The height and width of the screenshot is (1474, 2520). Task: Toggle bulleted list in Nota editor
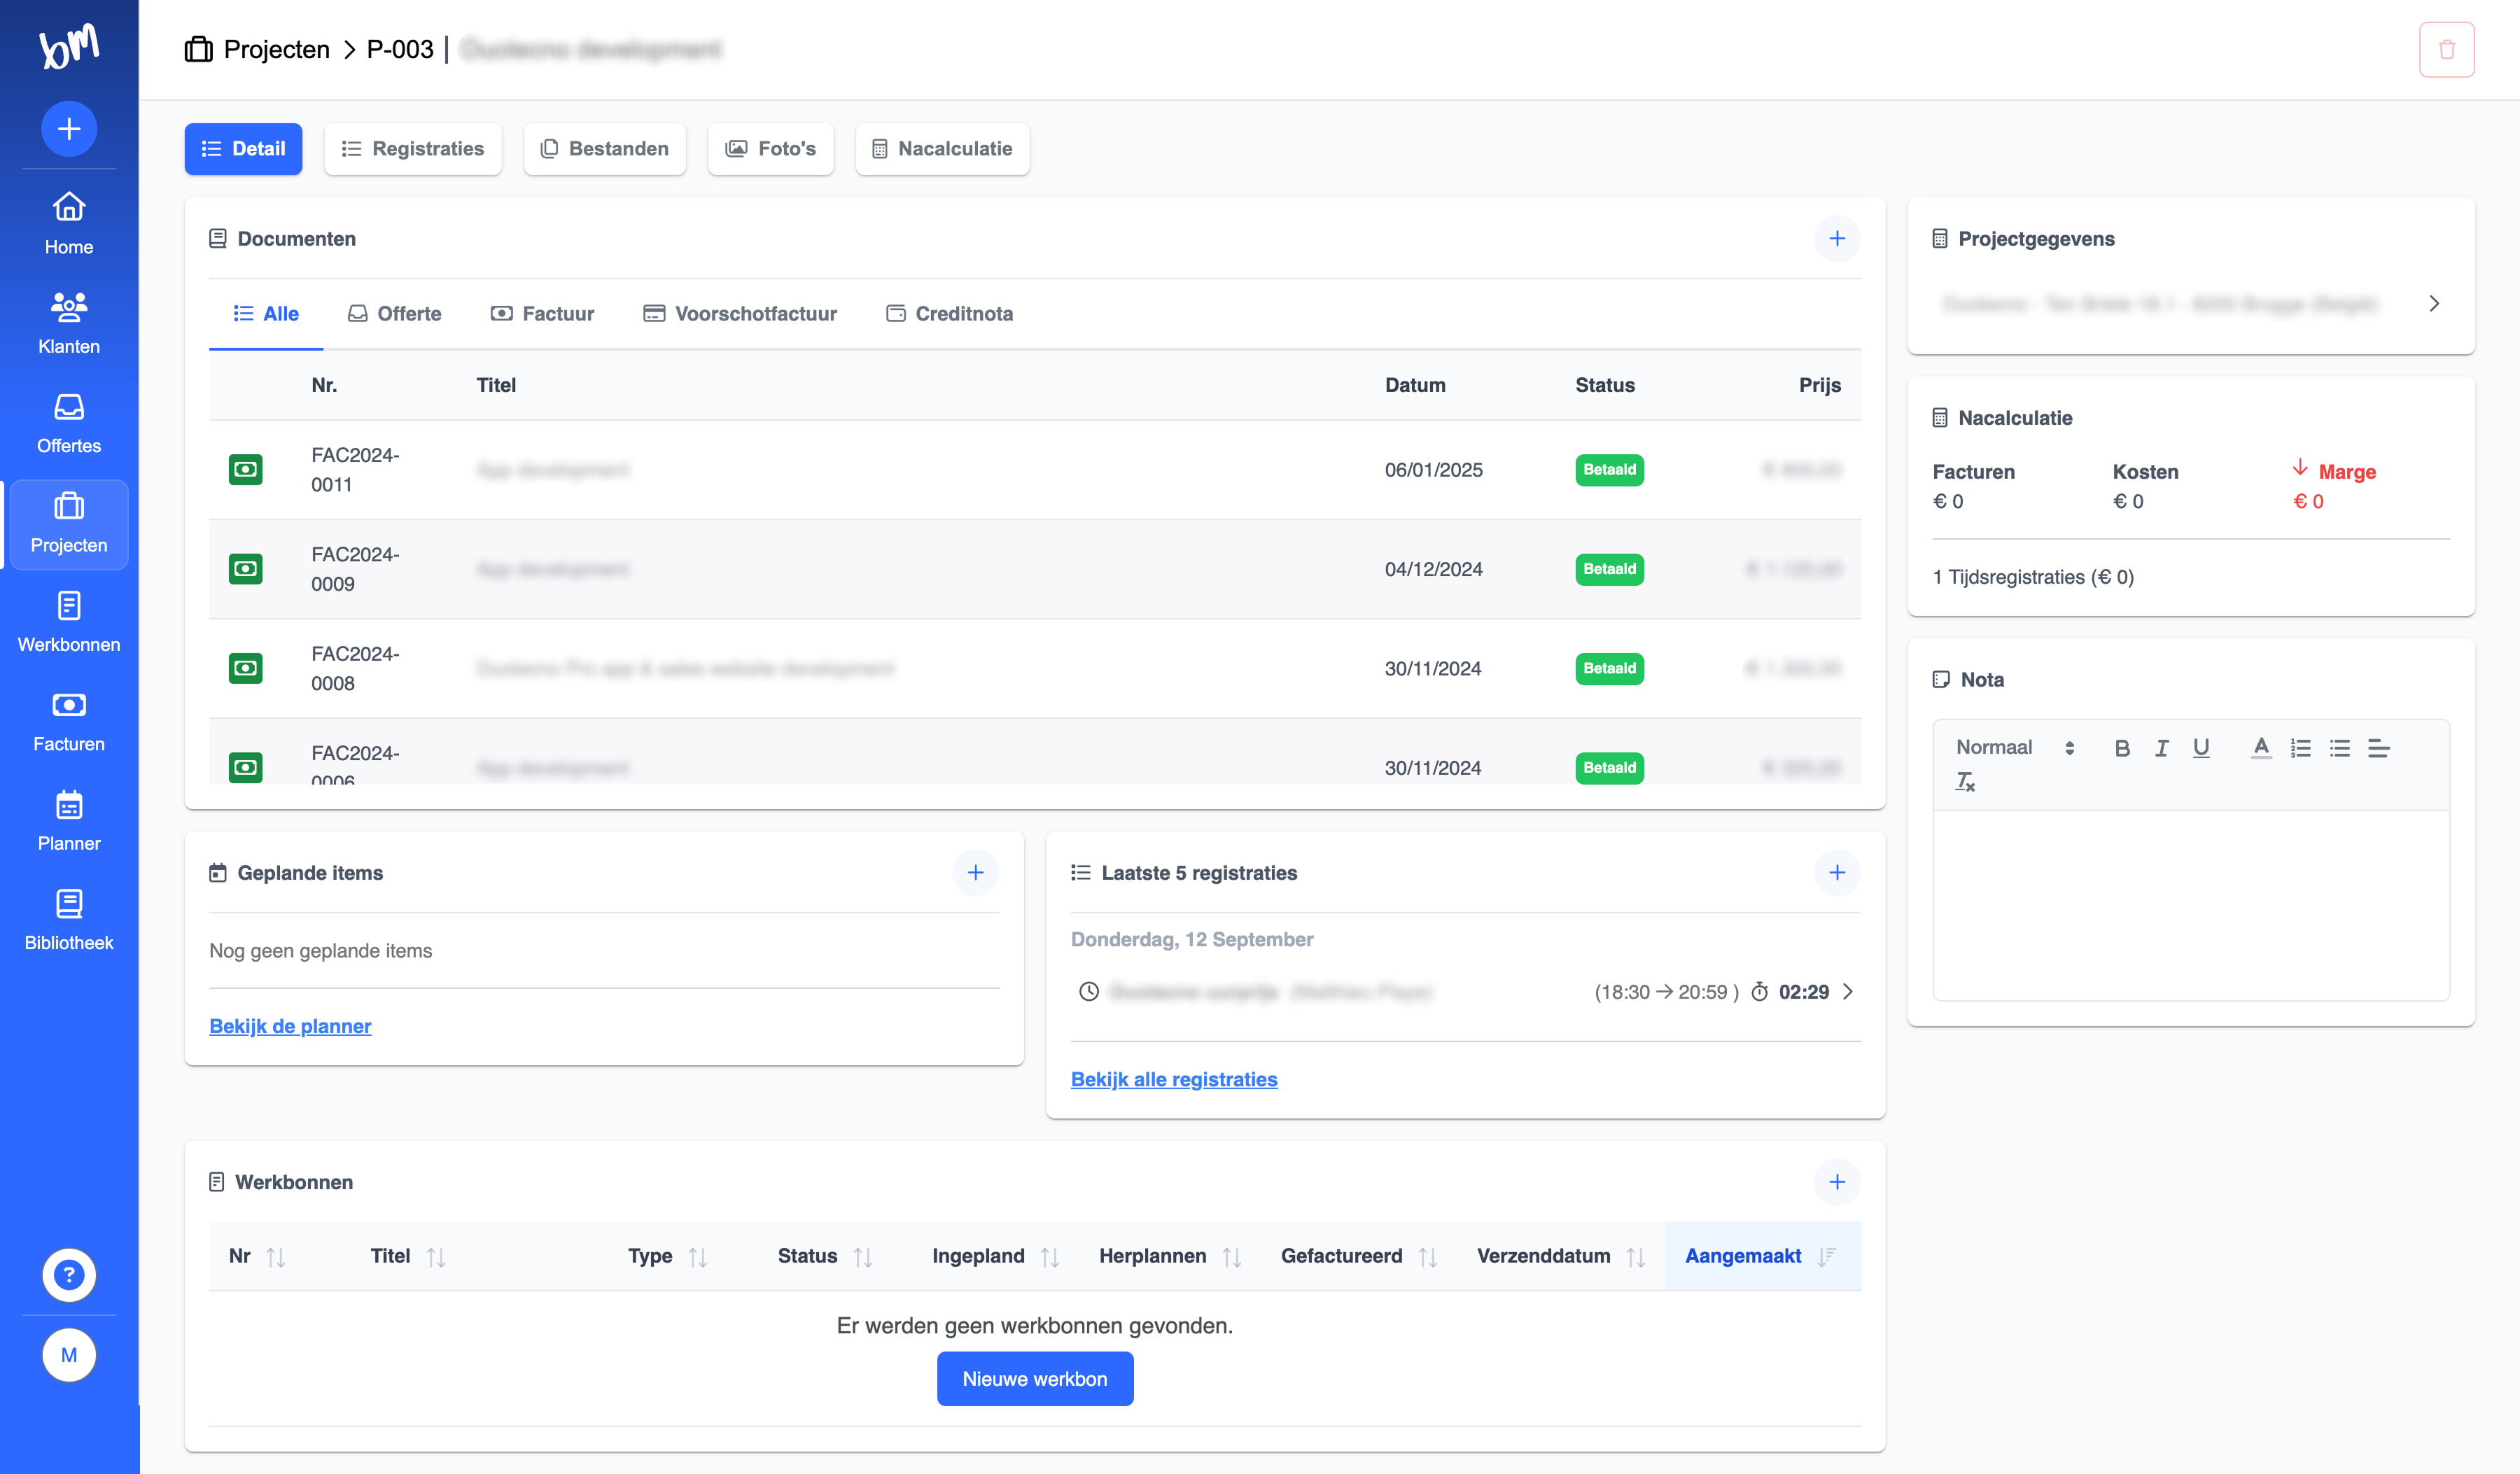click(2339, 748)
